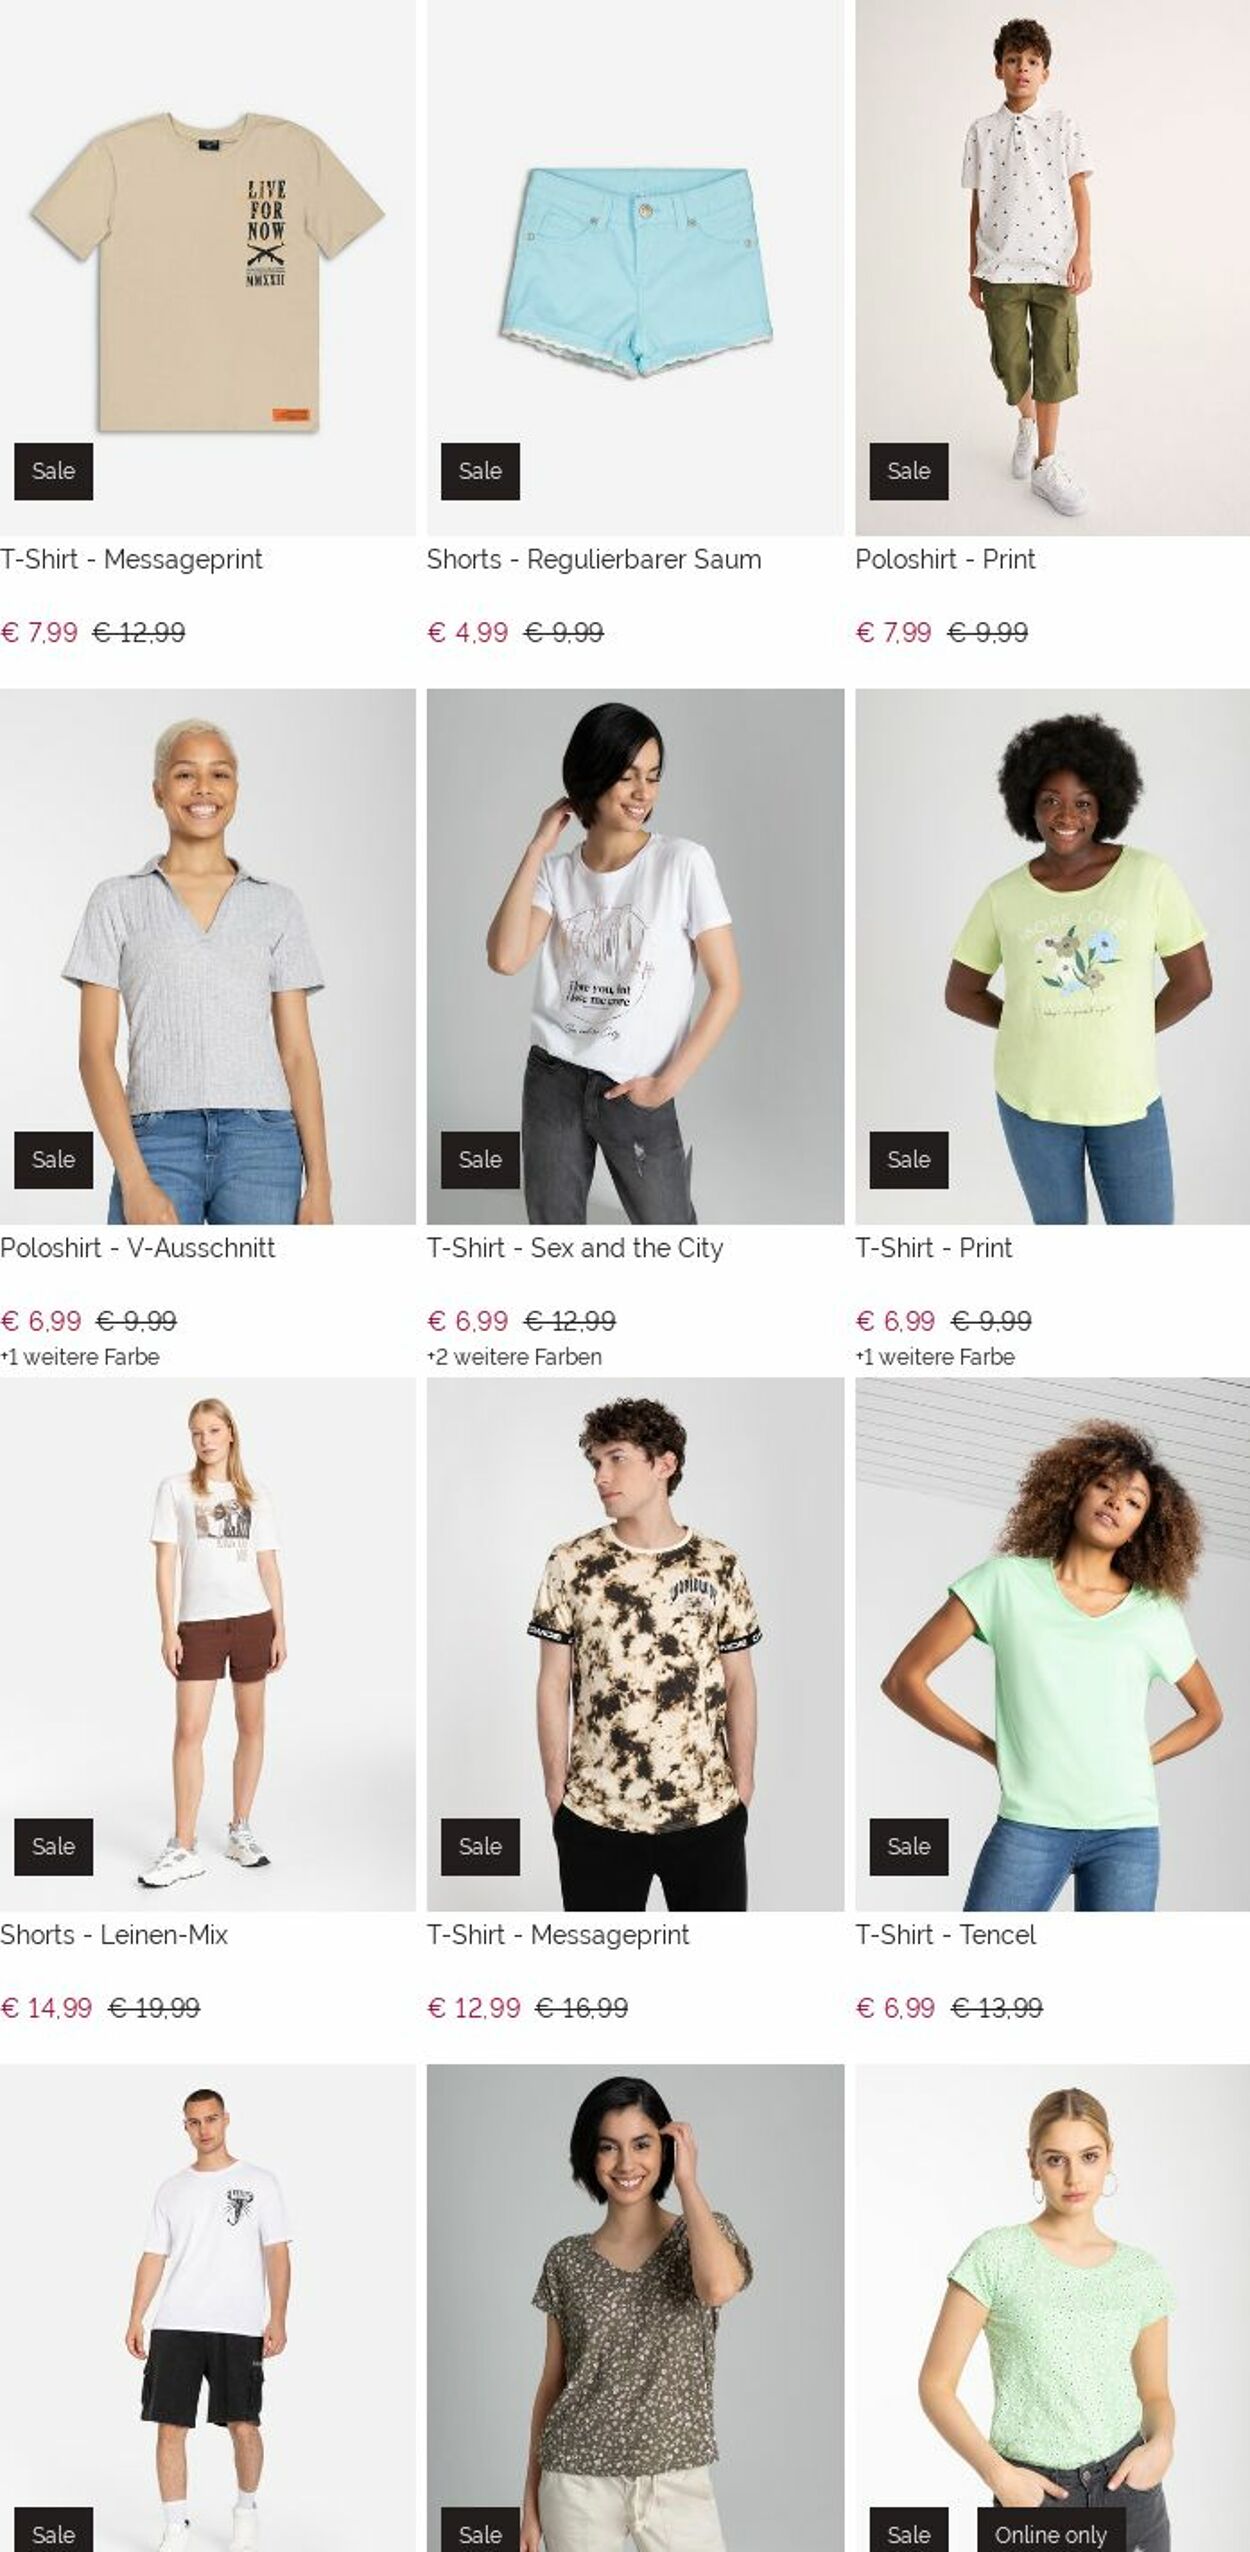Show +1 weitere Farbe for V-Ausschnitt poloshirt

coord(80,1357)
